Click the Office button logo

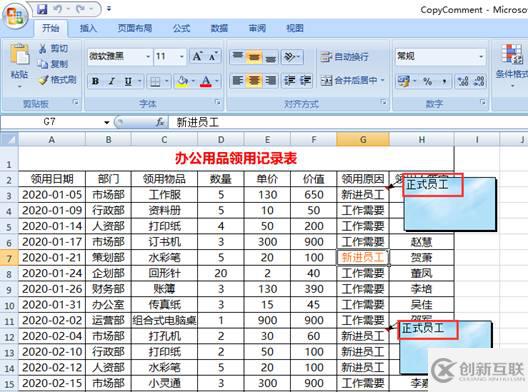tap(15, 15)
